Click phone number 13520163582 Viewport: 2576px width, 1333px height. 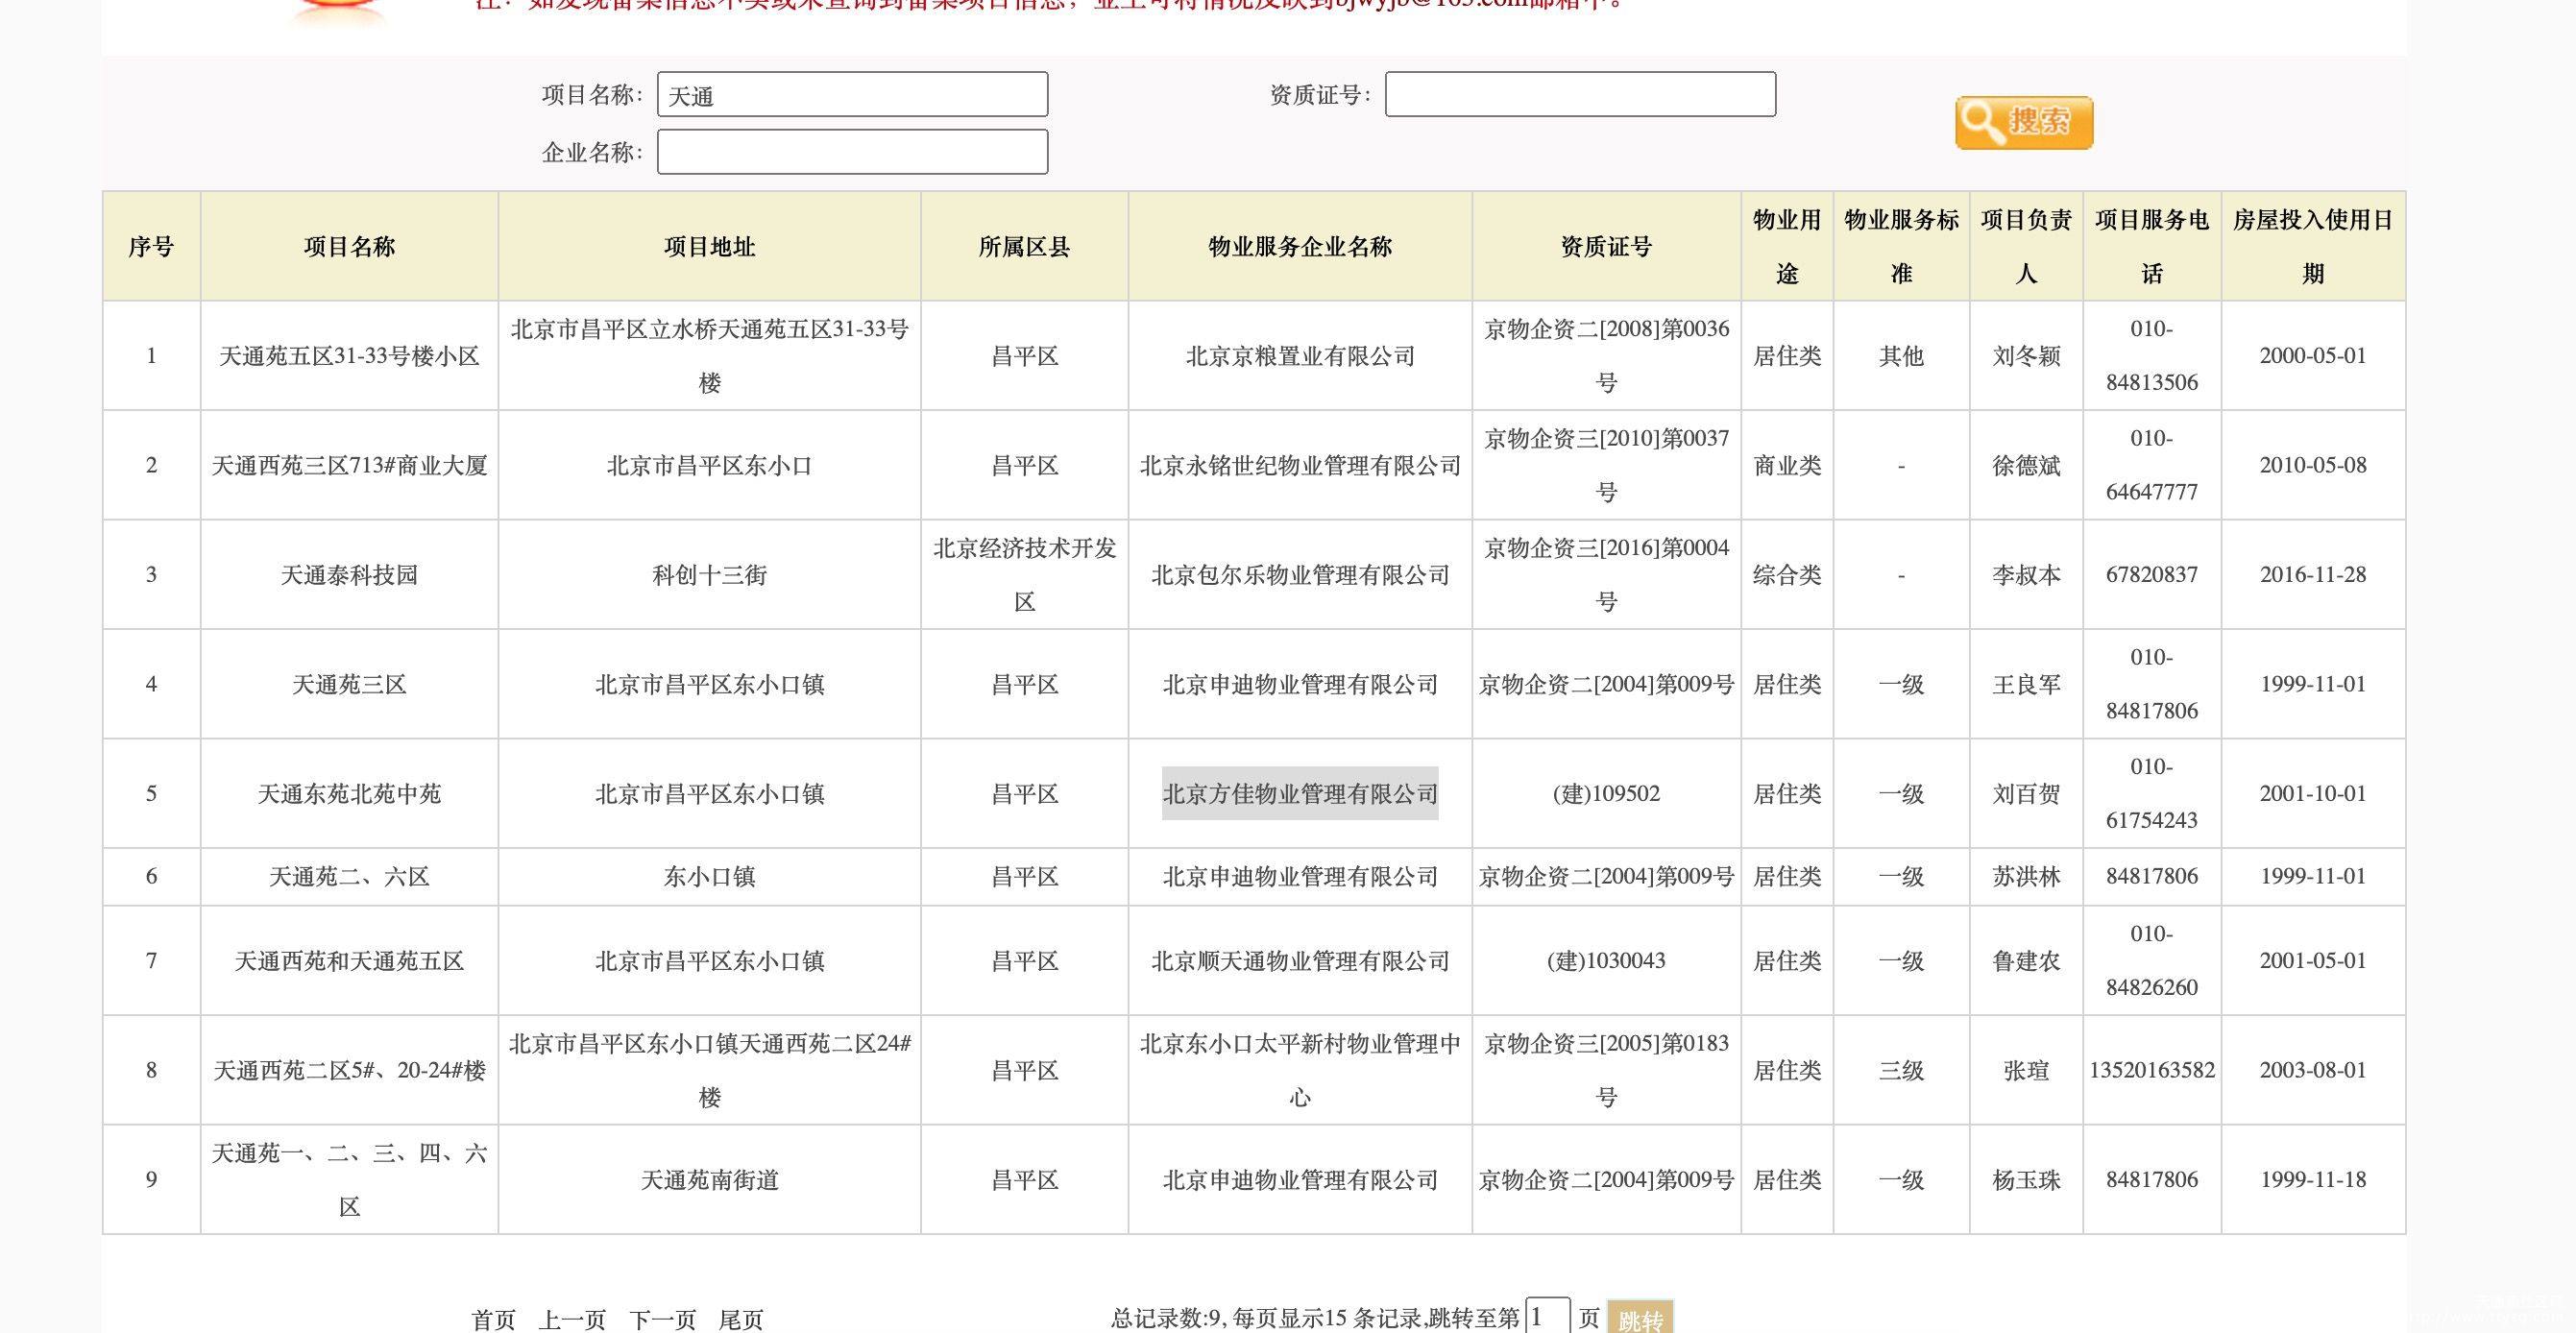(x=2152, y=1070)
